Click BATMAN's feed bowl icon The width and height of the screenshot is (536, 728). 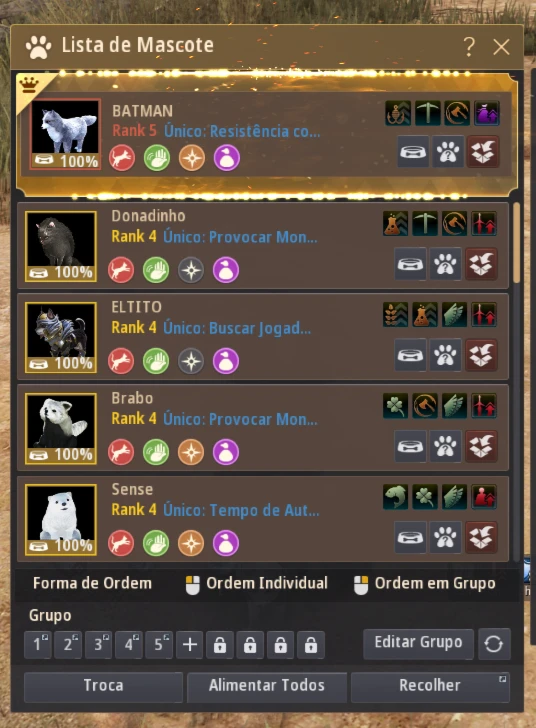413,152
